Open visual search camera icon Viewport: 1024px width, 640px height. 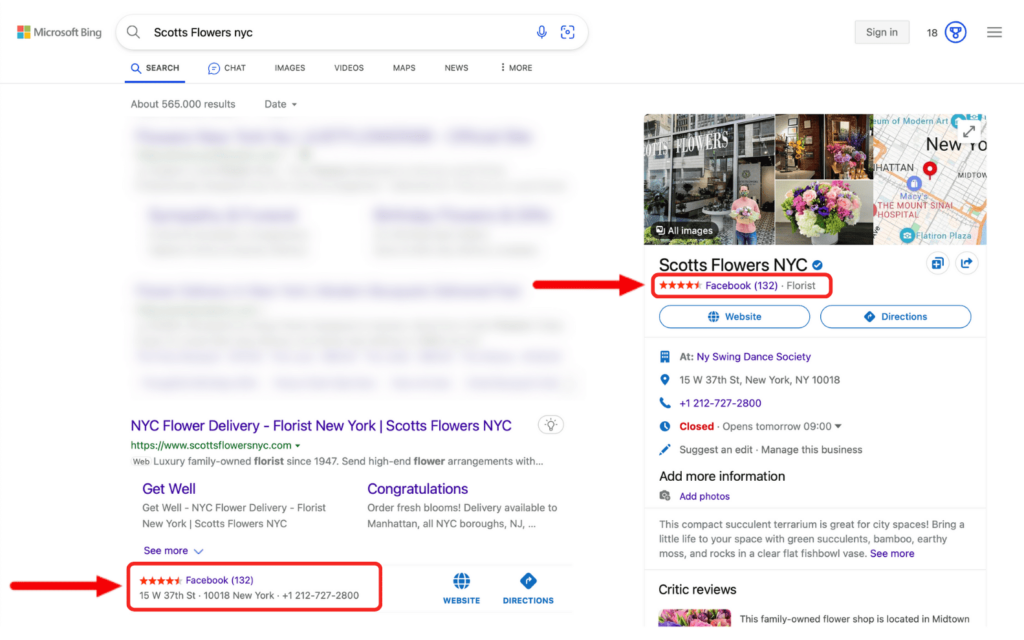coord(568,32)
